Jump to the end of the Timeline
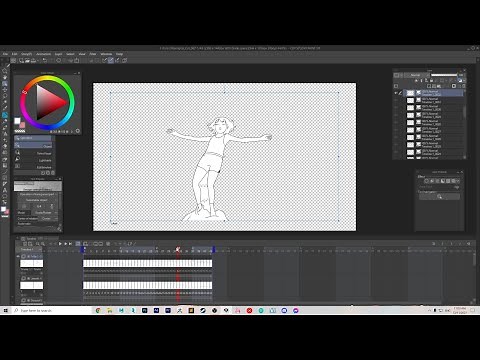 (70, 244)
